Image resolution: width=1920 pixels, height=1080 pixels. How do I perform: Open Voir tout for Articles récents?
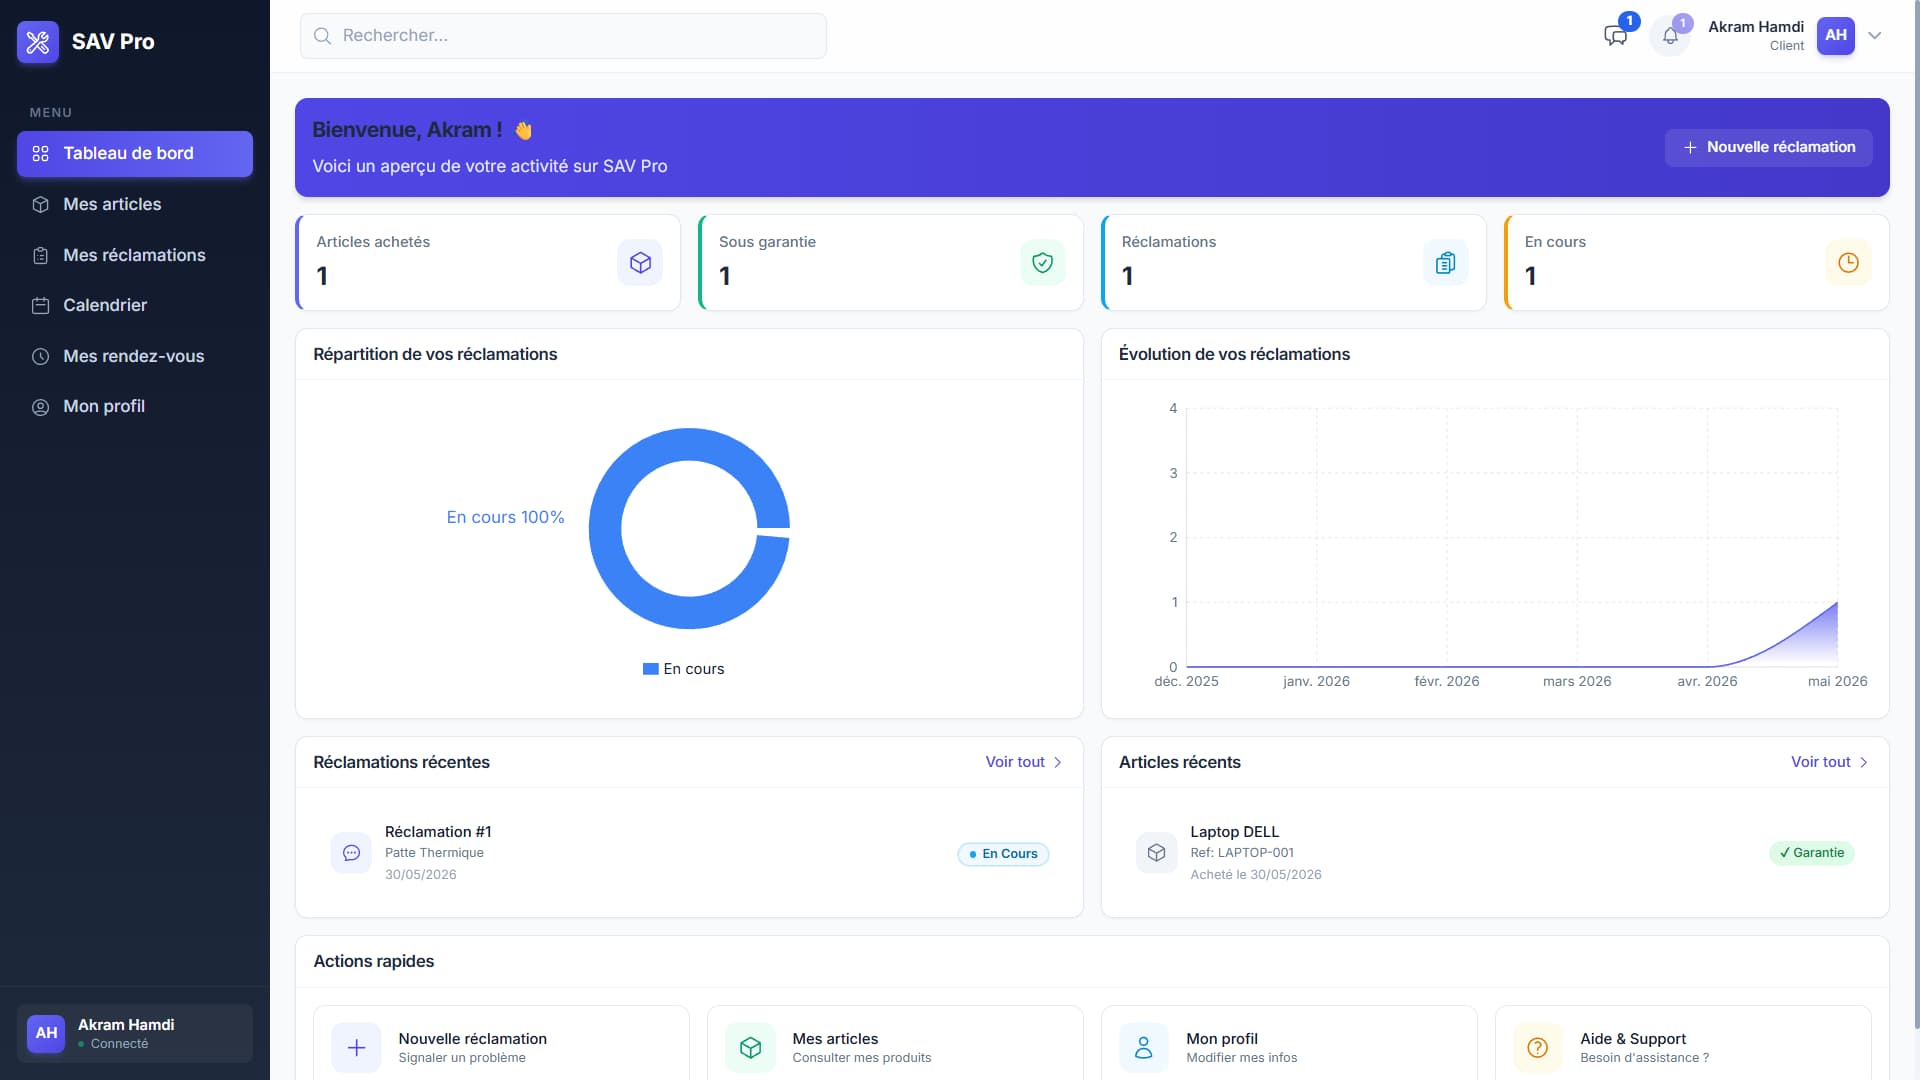1830,762
